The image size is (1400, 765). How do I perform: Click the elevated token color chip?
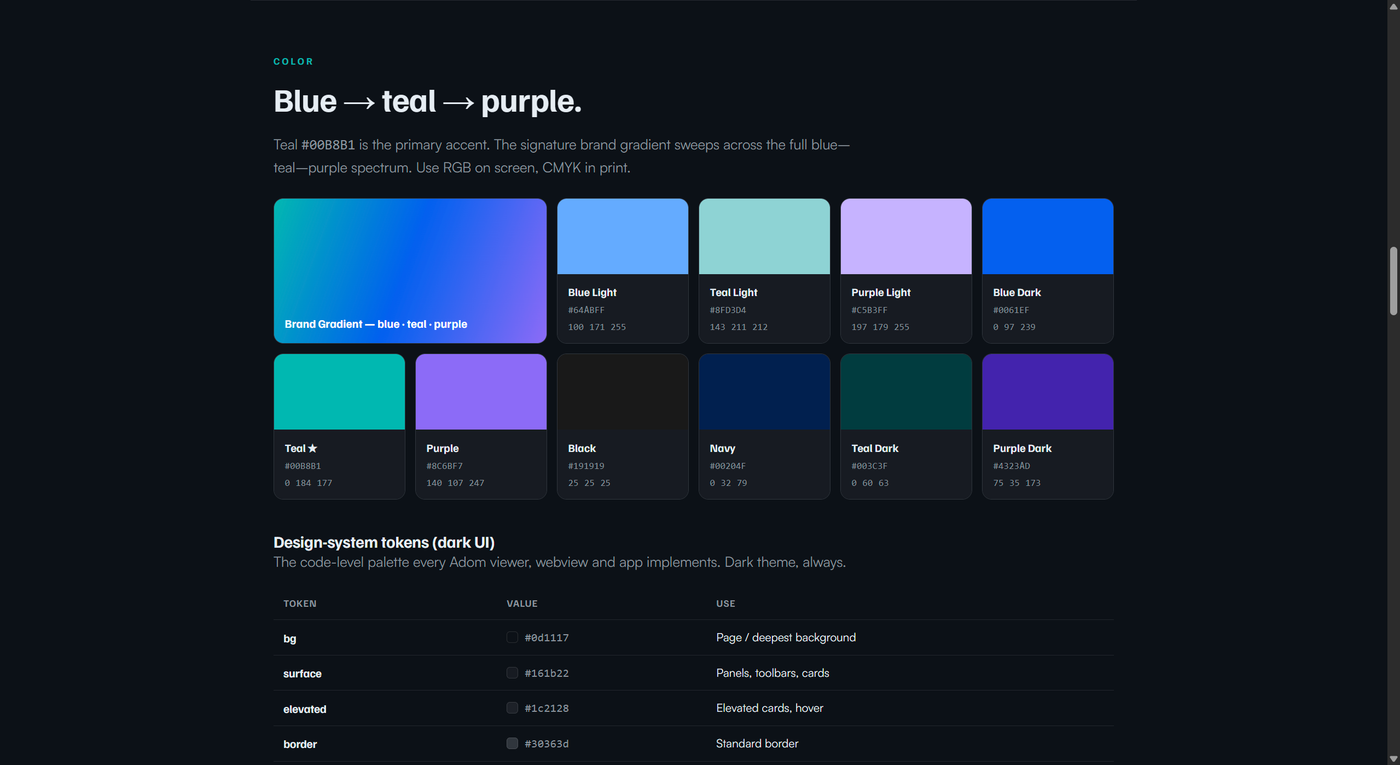(x=512, y=708)
